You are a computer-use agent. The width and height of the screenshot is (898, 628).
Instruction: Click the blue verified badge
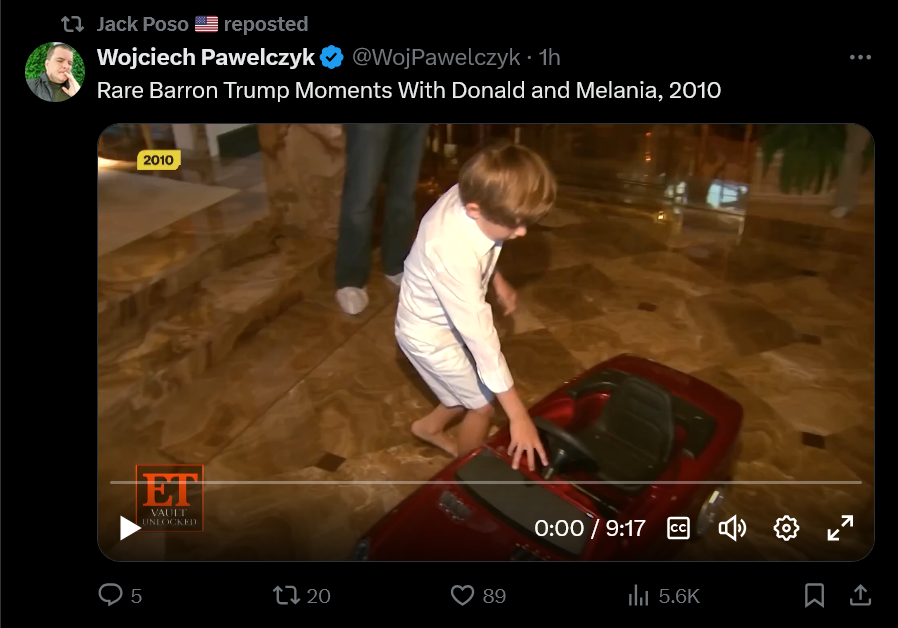(332, 57)
